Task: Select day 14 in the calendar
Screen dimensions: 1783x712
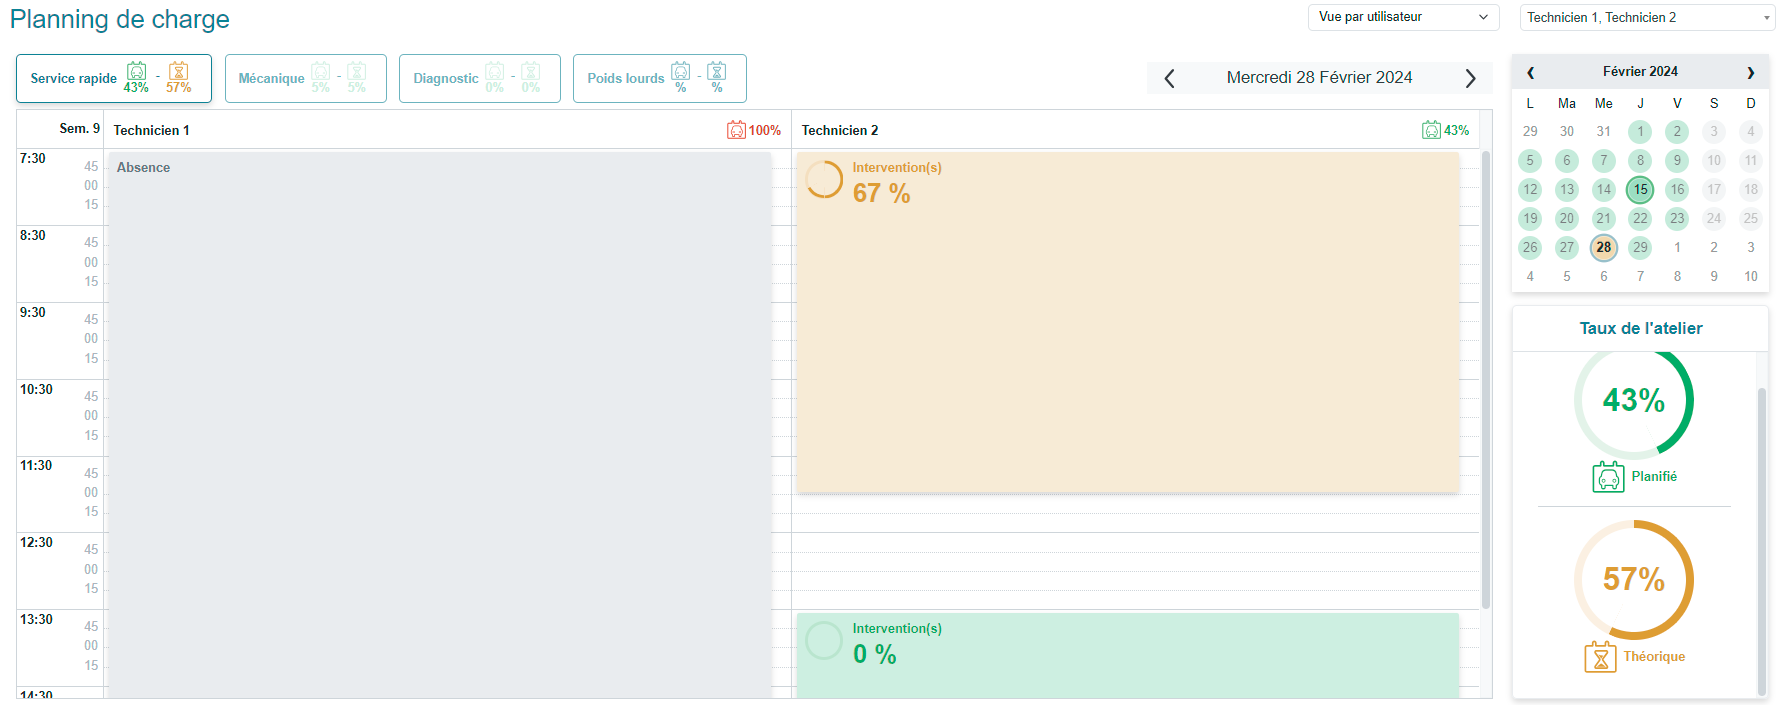Action: pyautogui.click(x=1604, y=189)
